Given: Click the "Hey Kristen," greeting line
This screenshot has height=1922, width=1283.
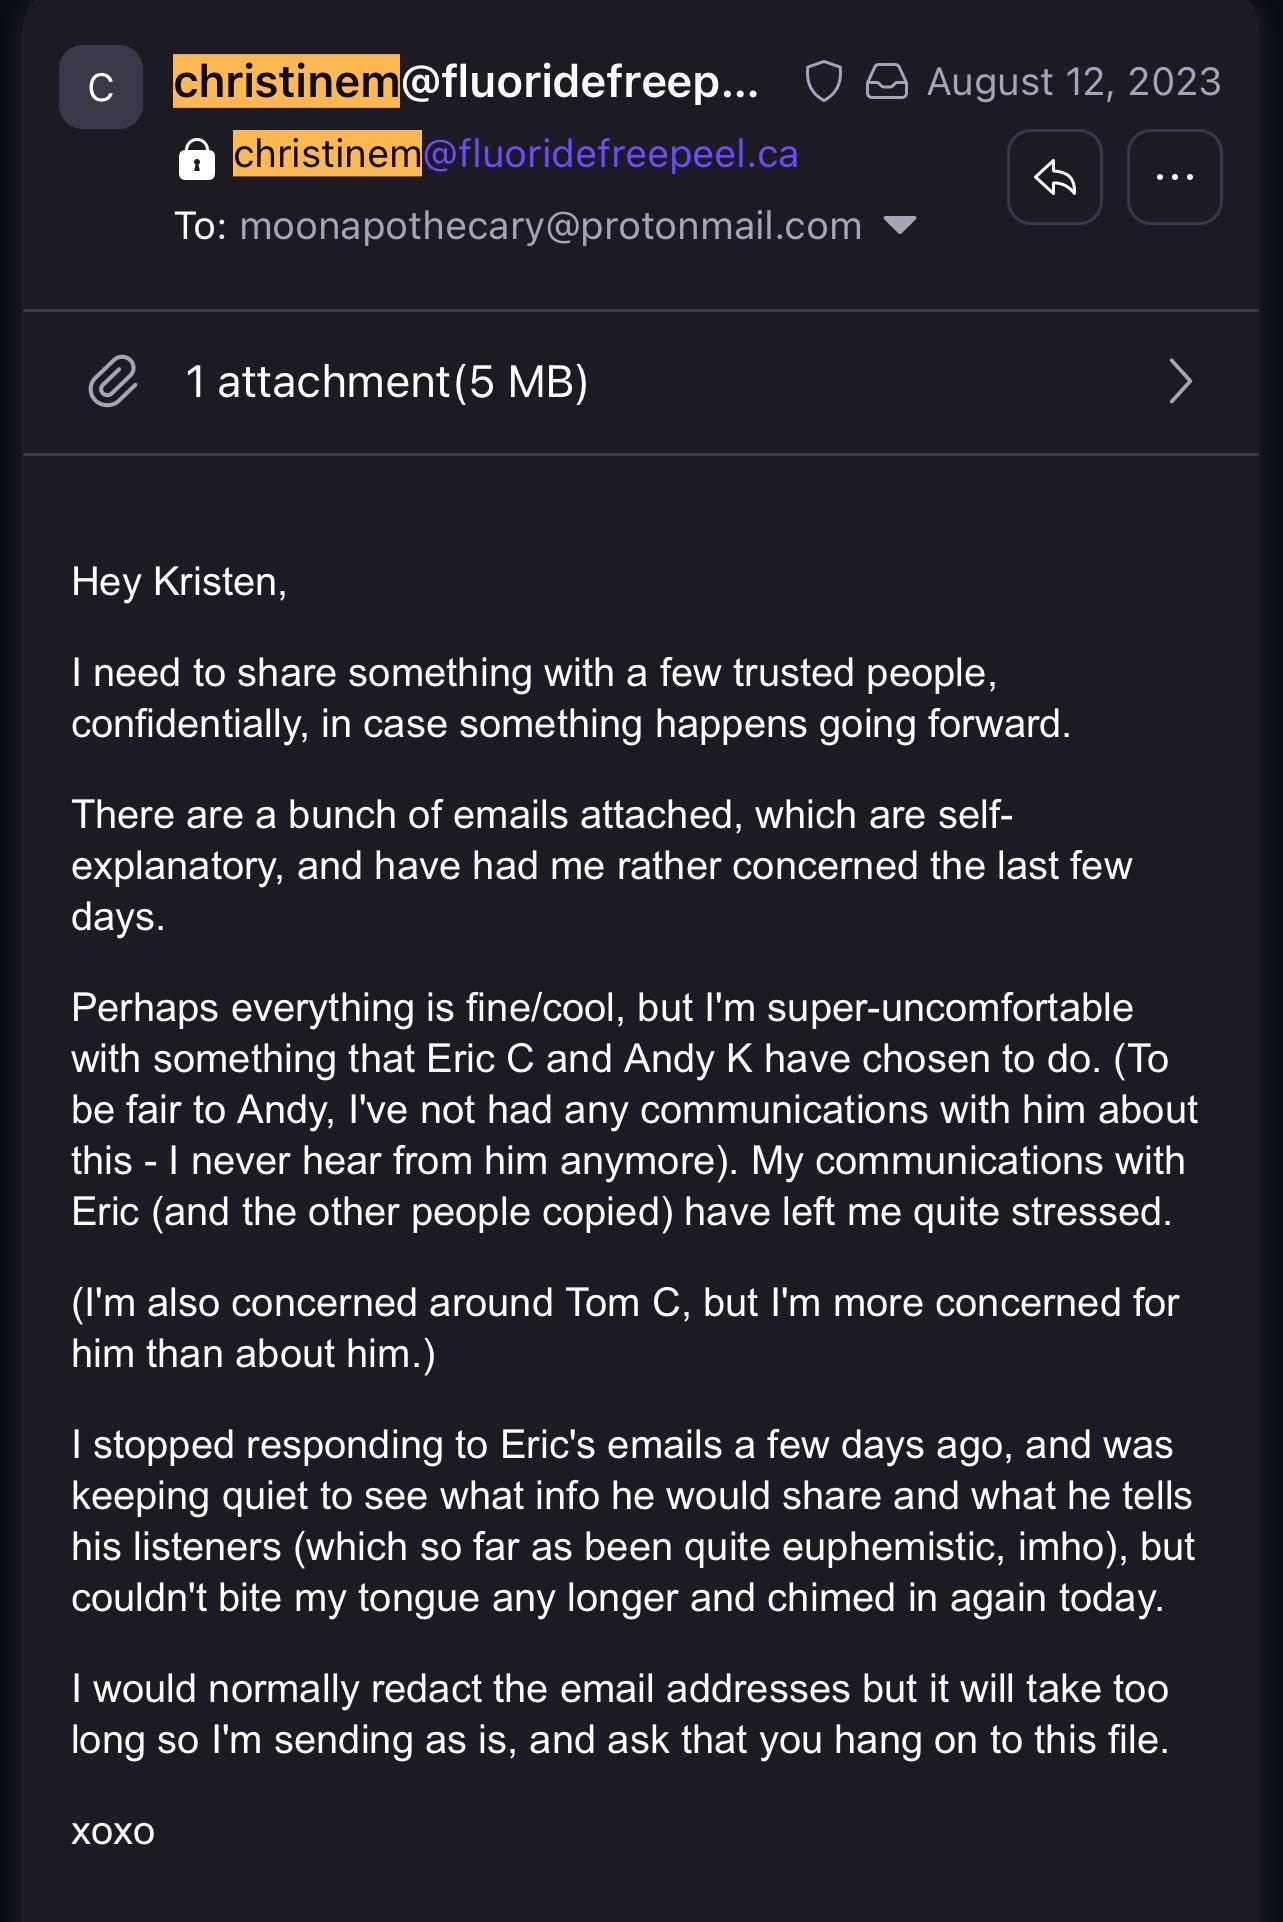Looking at the screenshot, I should [179, 582].
